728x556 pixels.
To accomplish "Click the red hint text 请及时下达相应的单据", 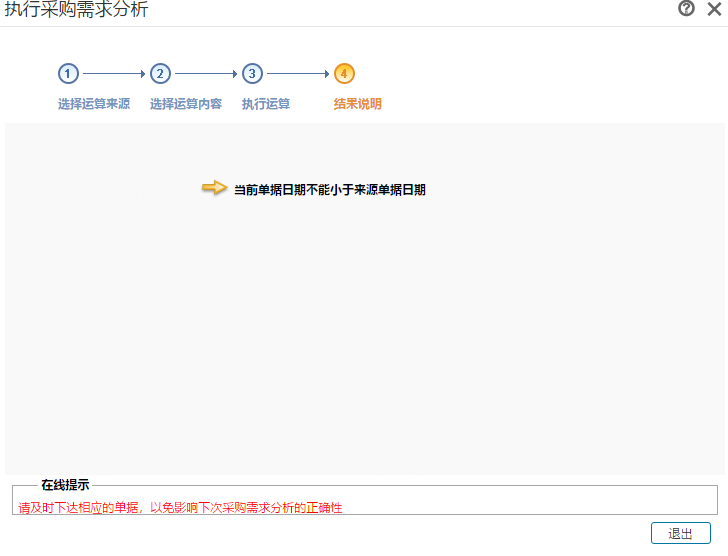I will click(78, 508).
